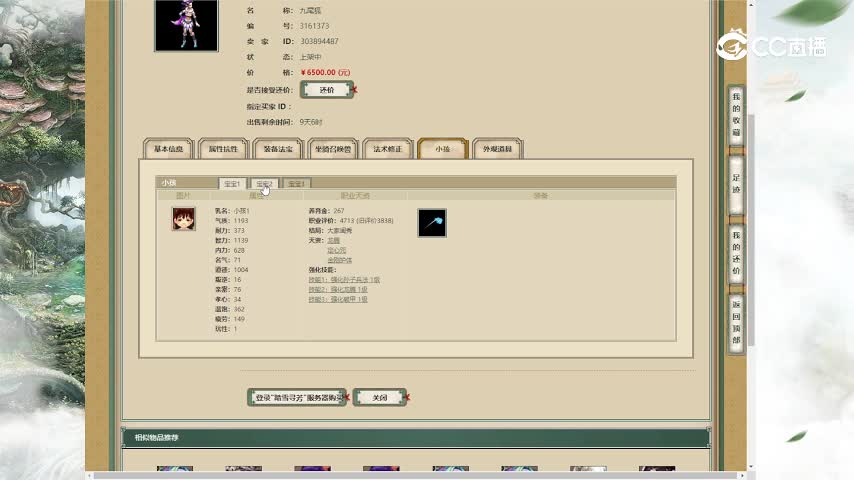
Task: Switch to 宝宝2 sub-tab
Action: coord(264,184)
